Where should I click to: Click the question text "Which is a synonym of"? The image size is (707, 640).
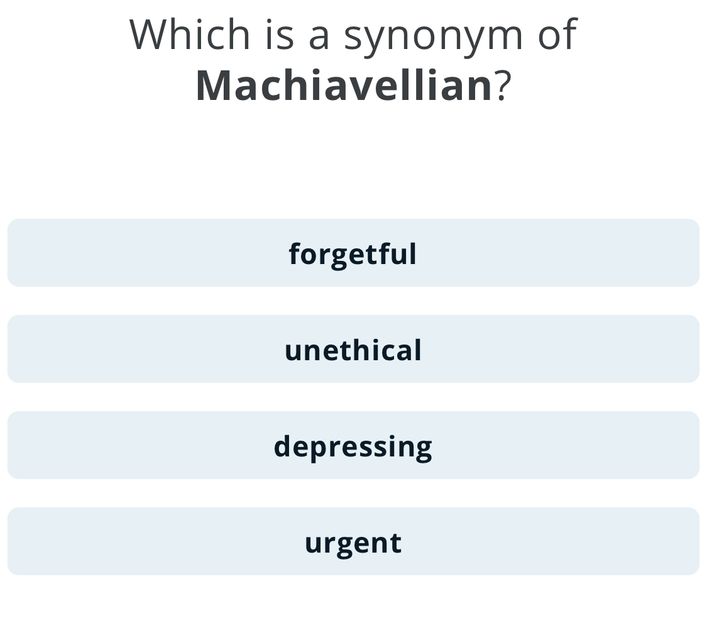353,35
